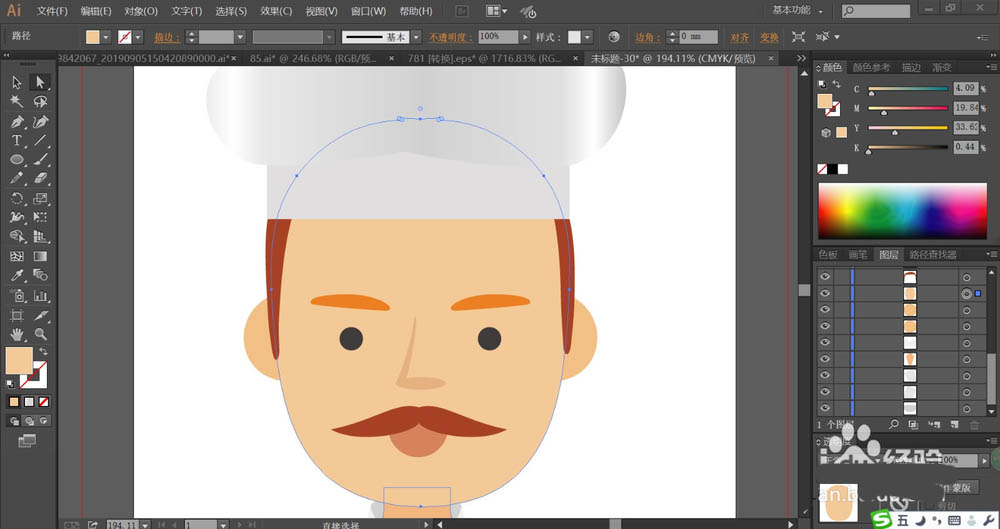The height and width of the screenshot is (529, 1000).
Task: Select the Curvature pen tool
Action: tap(40, 121)
